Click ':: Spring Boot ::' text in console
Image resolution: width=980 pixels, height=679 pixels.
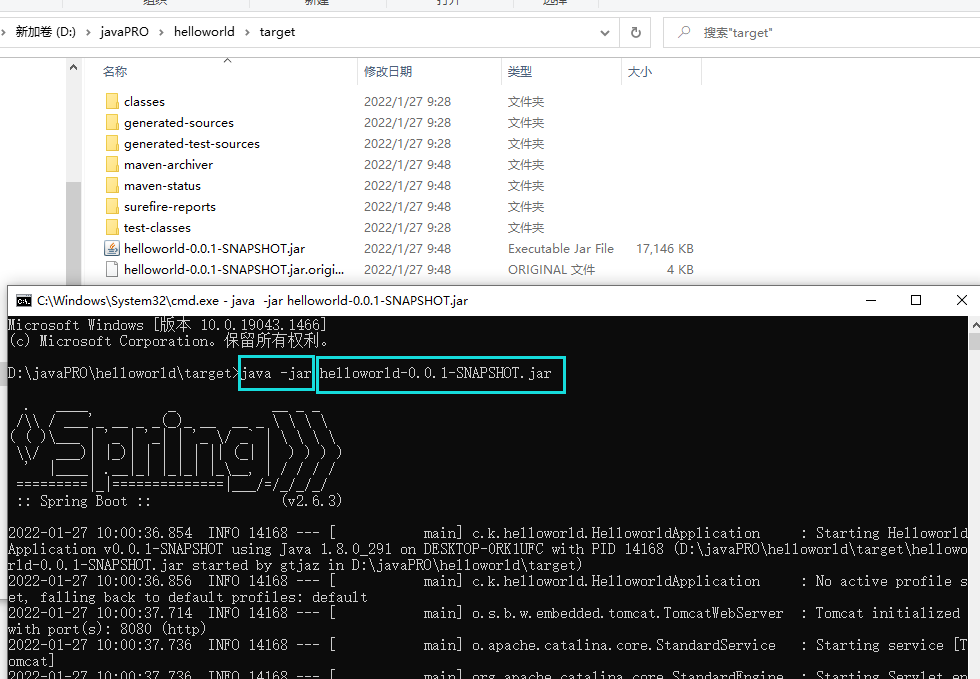84,501
